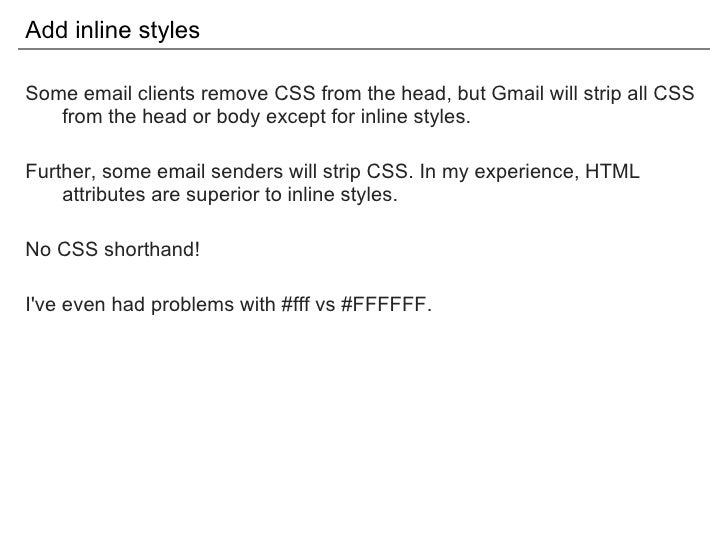Image resolution: width=728 pixels, height=546 pixels.
Task: Click the horizontal rule below the title
Action: point(364,48)
